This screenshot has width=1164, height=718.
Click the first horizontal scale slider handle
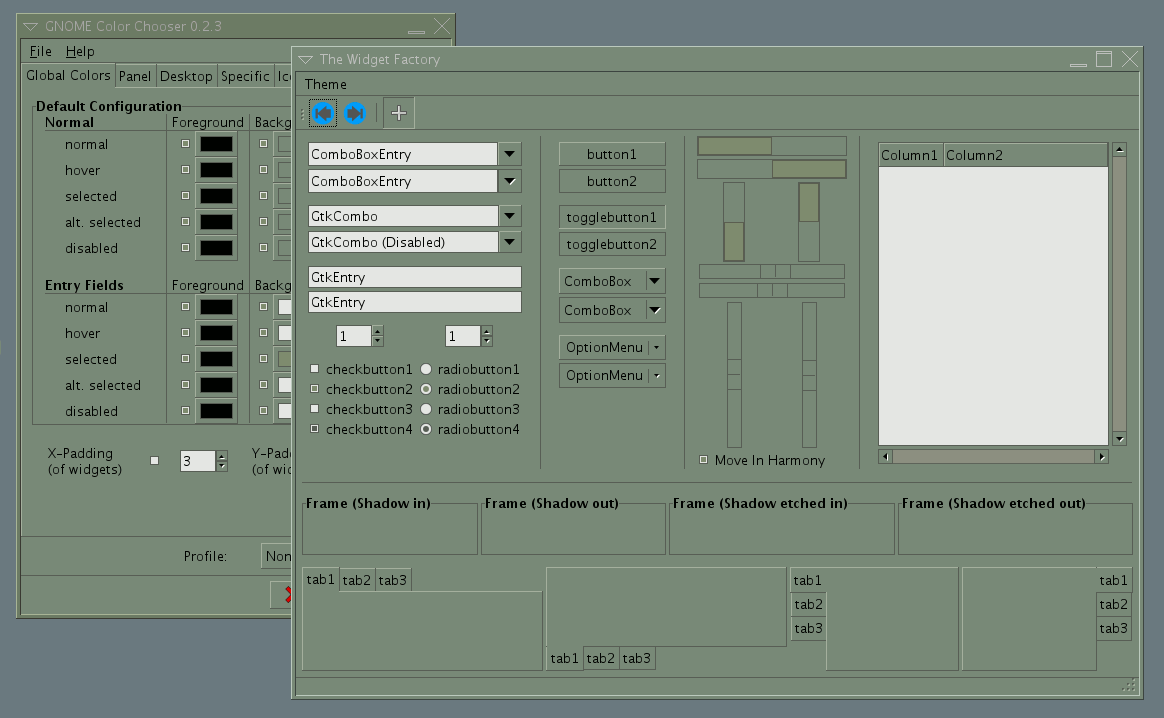[775, 271]
